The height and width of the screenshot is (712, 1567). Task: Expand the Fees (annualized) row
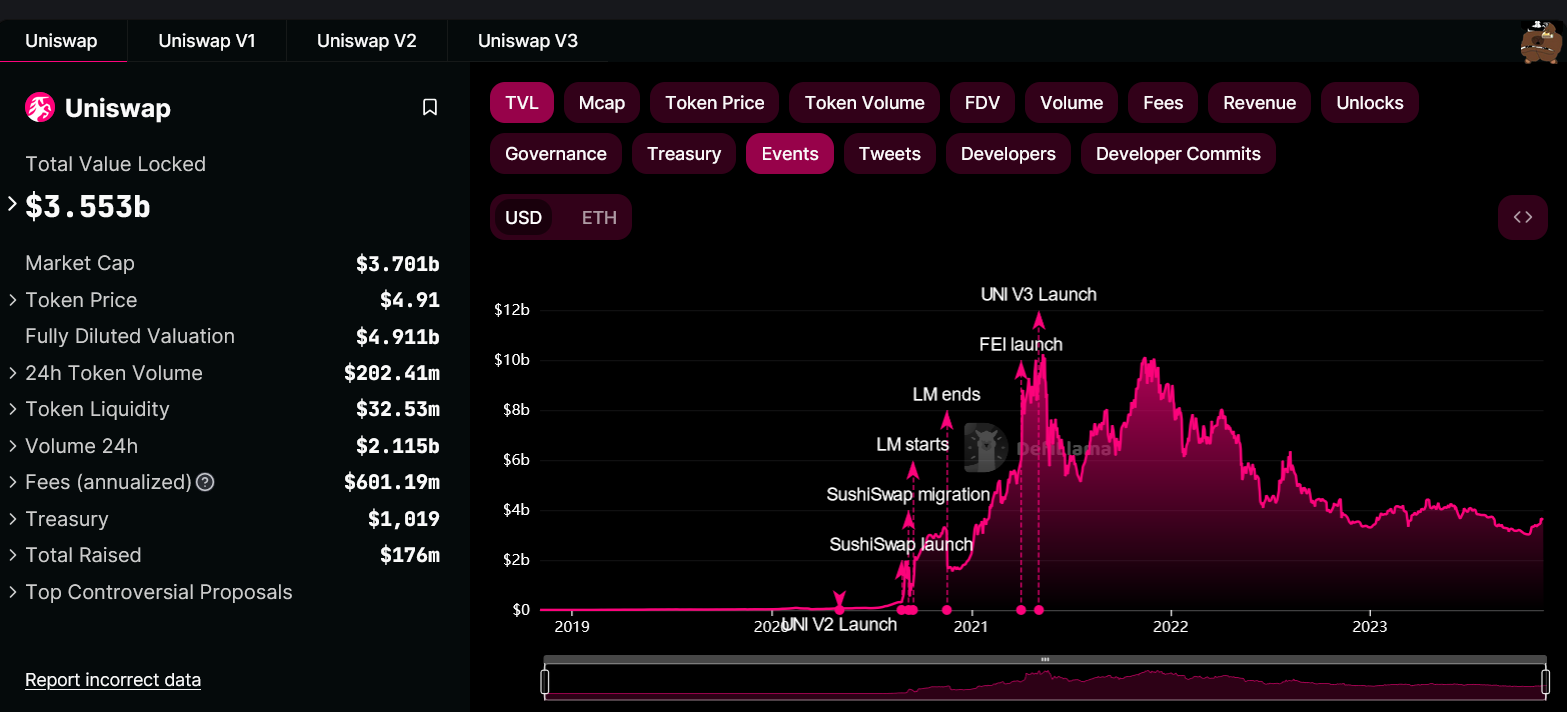12,482
